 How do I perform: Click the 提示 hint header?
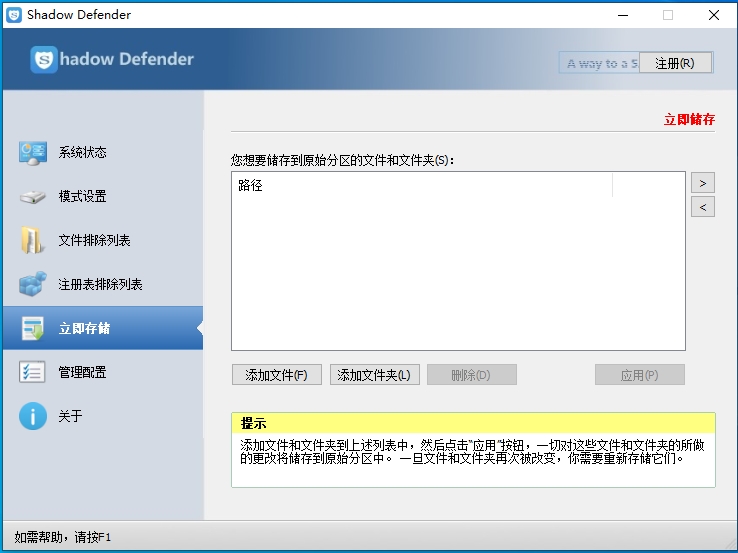pos(473,423)
